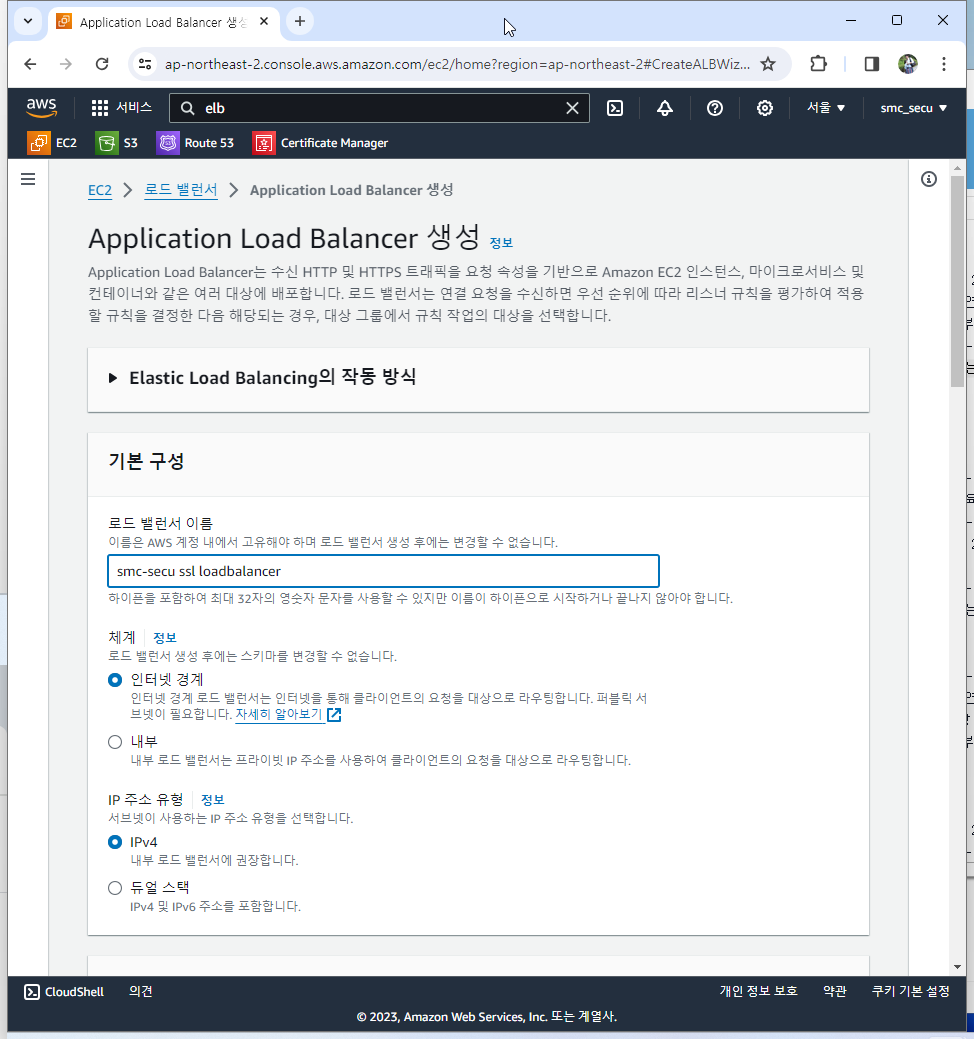
Task: Clear the elb search text with X
Action: 572,108
